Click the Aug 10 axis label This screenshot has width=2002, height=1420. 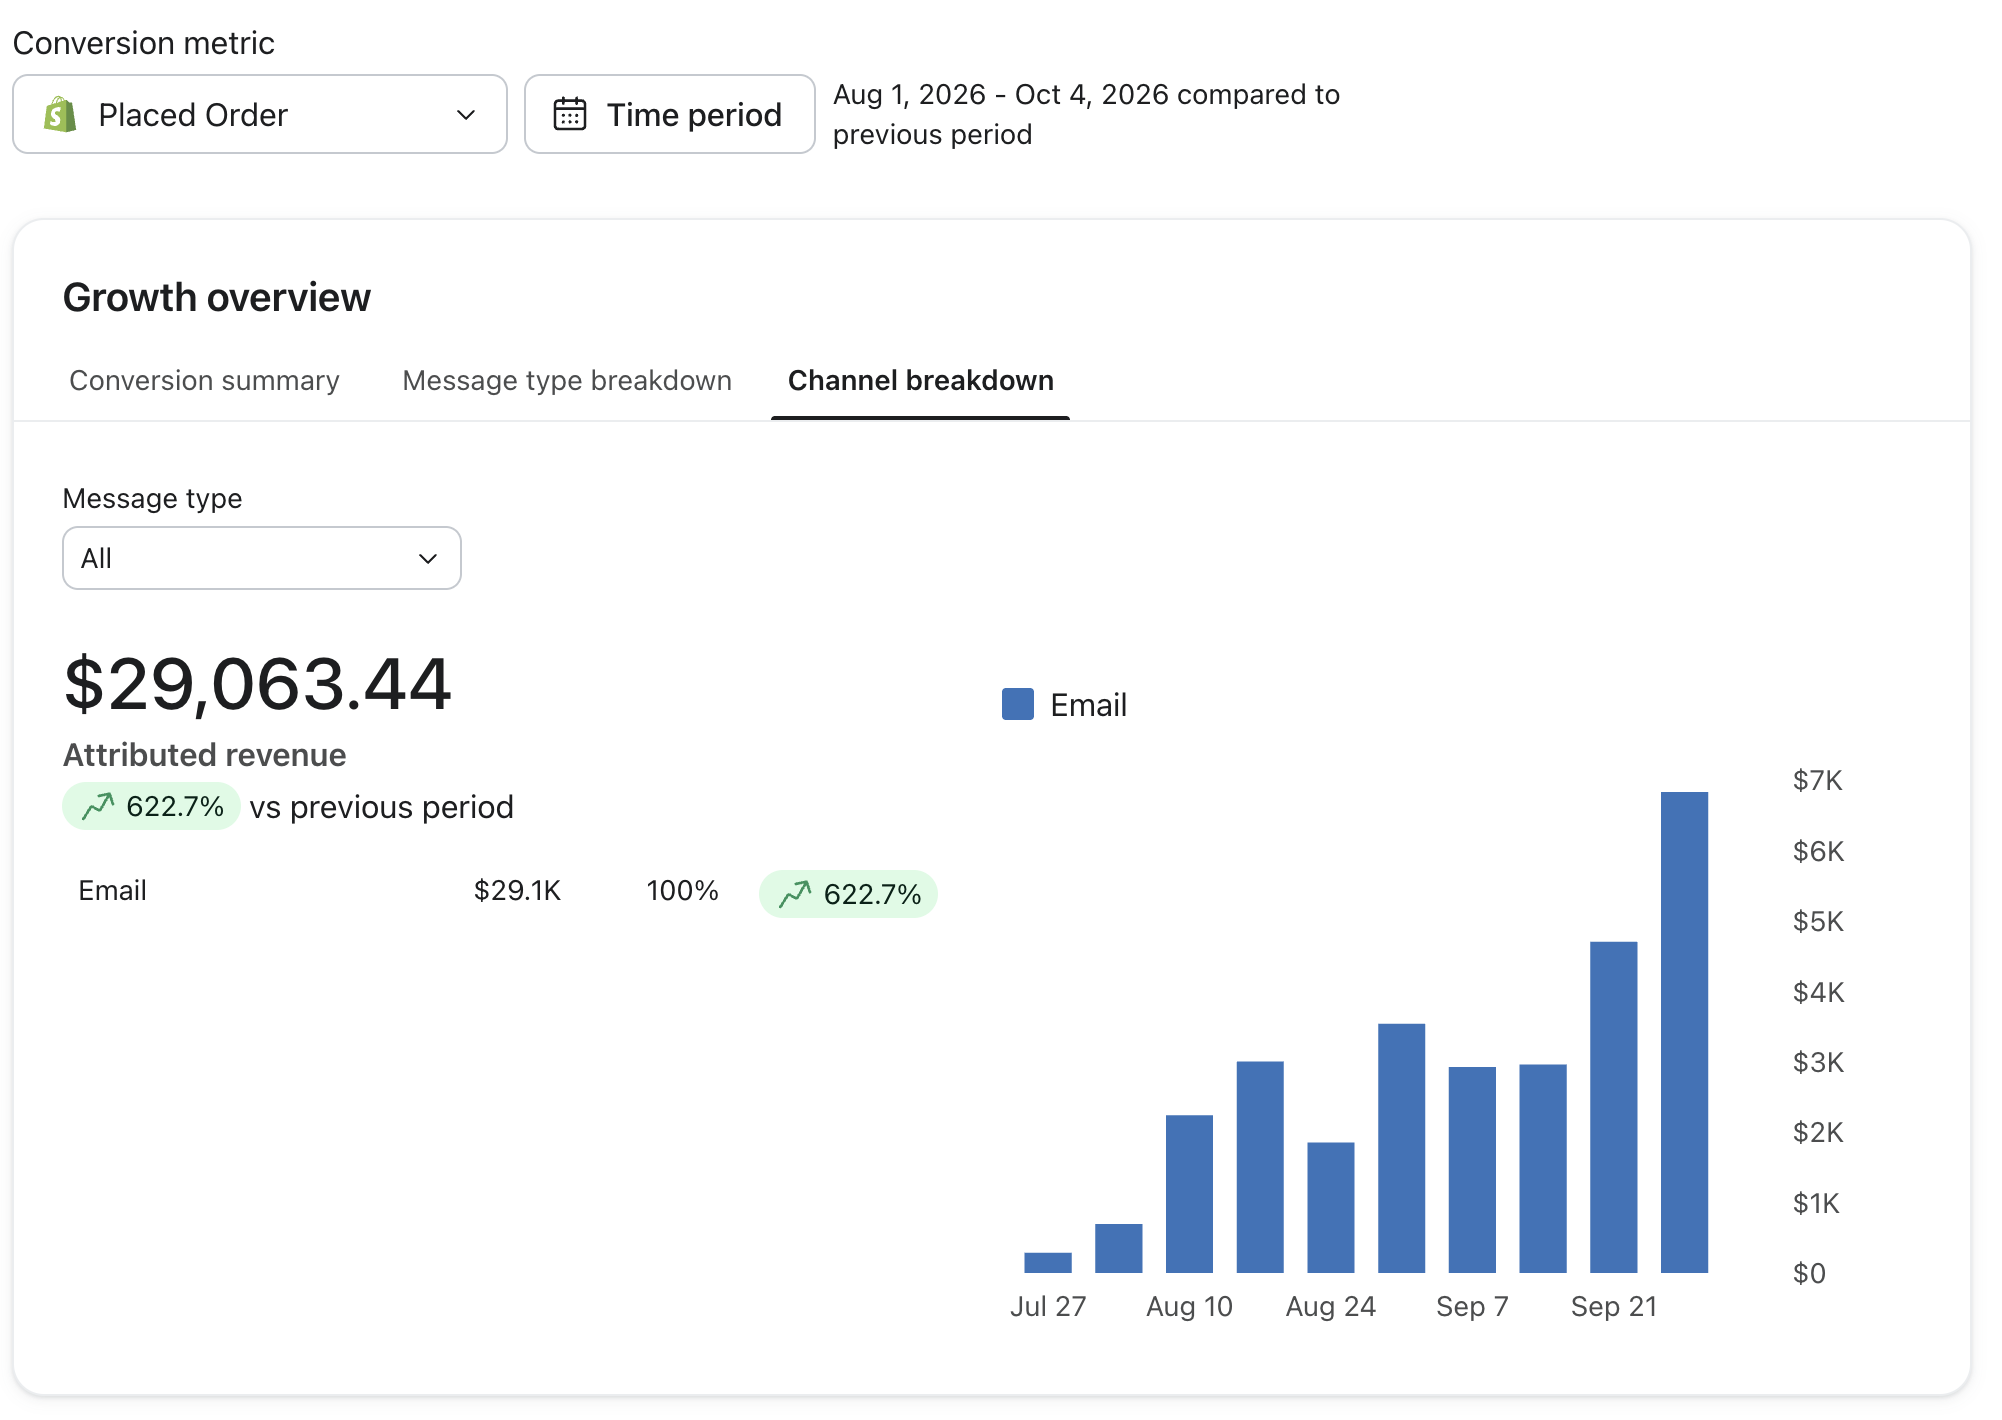[1189, 1306]
